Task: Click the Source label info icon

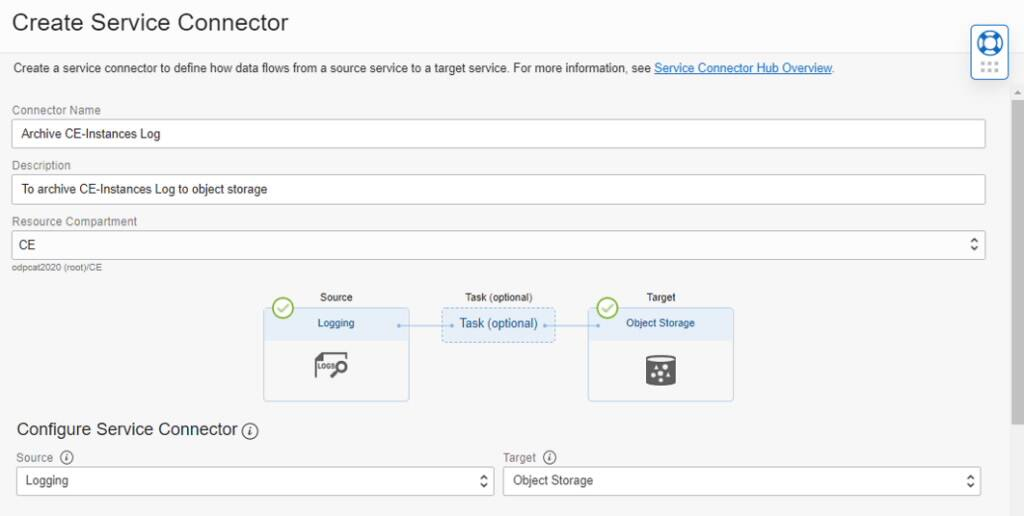Action: tap(67, 458)
